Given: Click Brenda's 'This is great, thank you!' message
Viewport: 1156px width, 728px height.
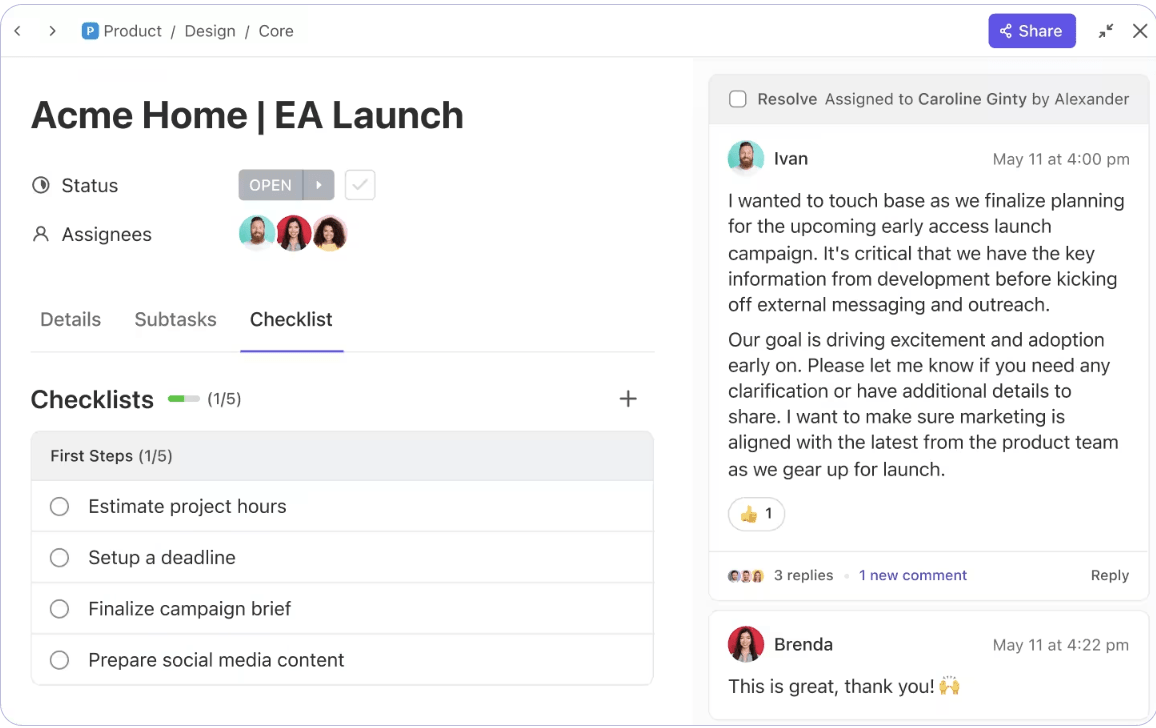Looking at the screenshot, I should tap(844, 687).
